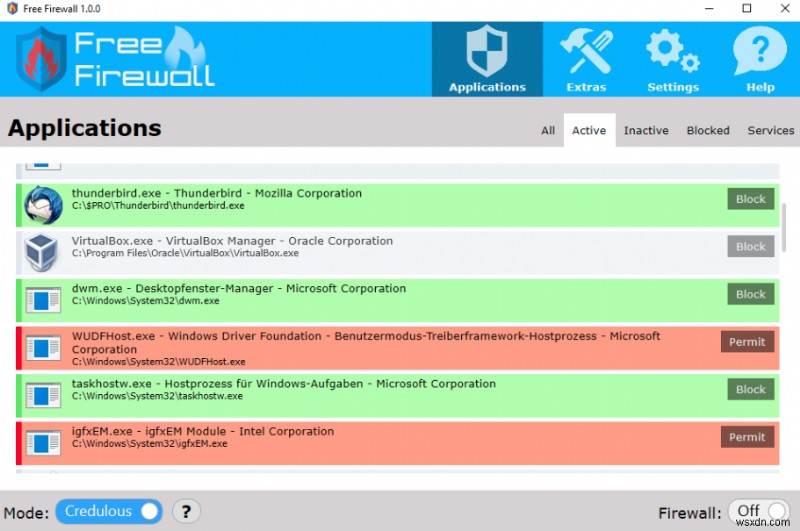Click the applications list scrollbar thumb
Viewport: 800px width, 531px height.
click(x=784, y=226)
